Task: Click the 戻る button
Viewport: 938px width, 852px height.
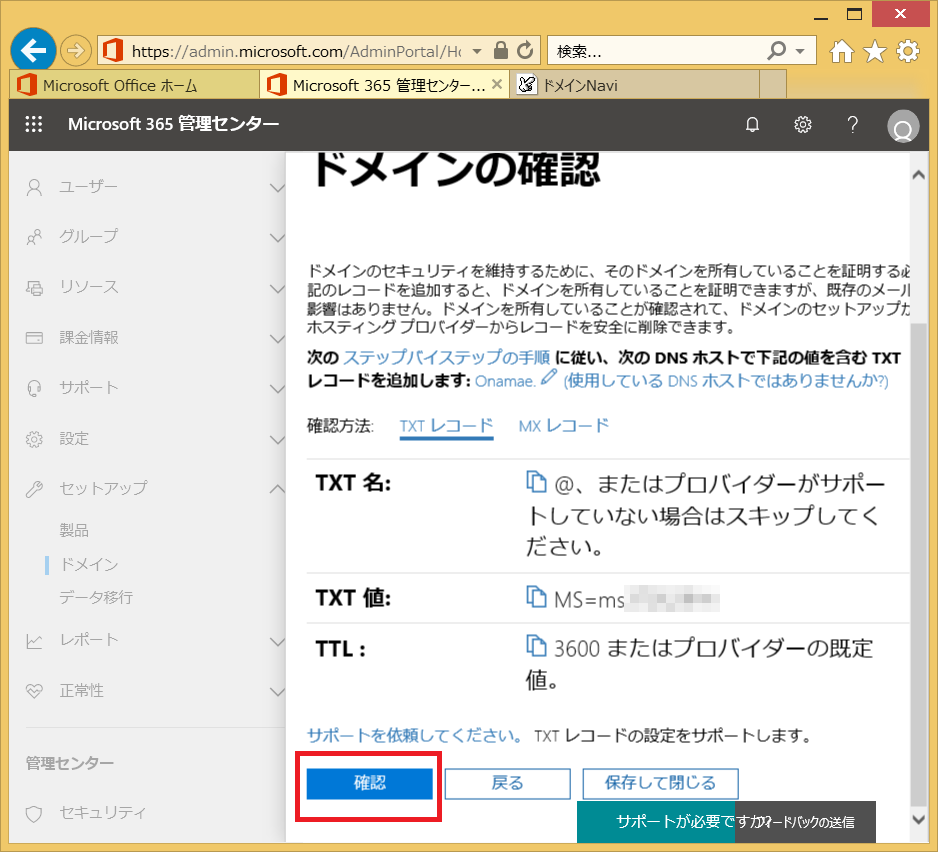Action: 507,783
